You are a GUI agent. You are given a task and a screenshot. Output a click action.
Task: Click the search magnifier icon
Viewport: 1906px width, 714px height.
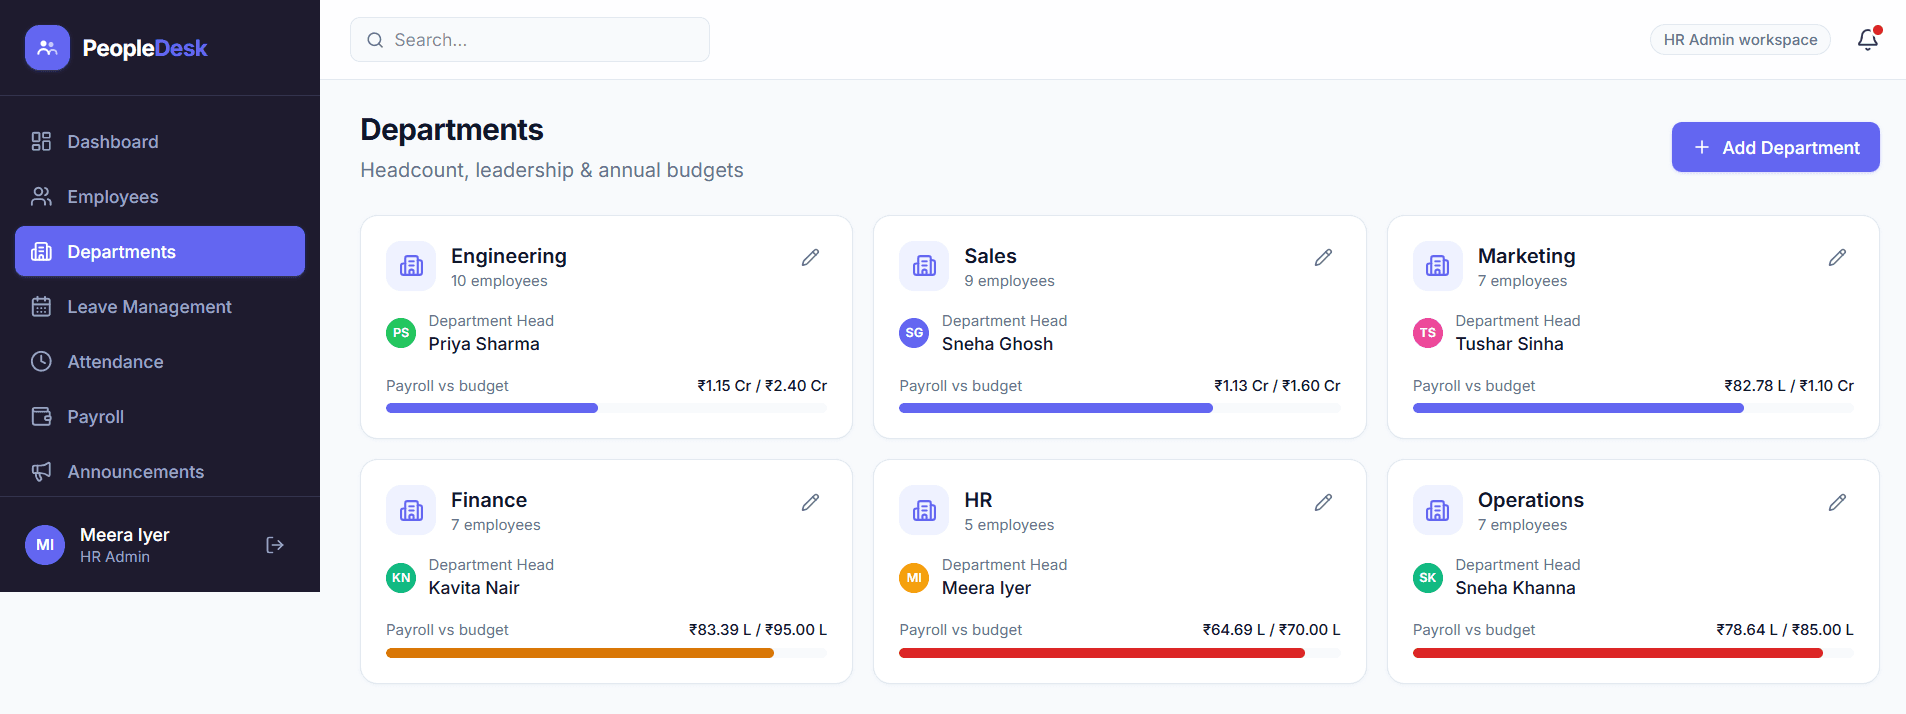375,40
